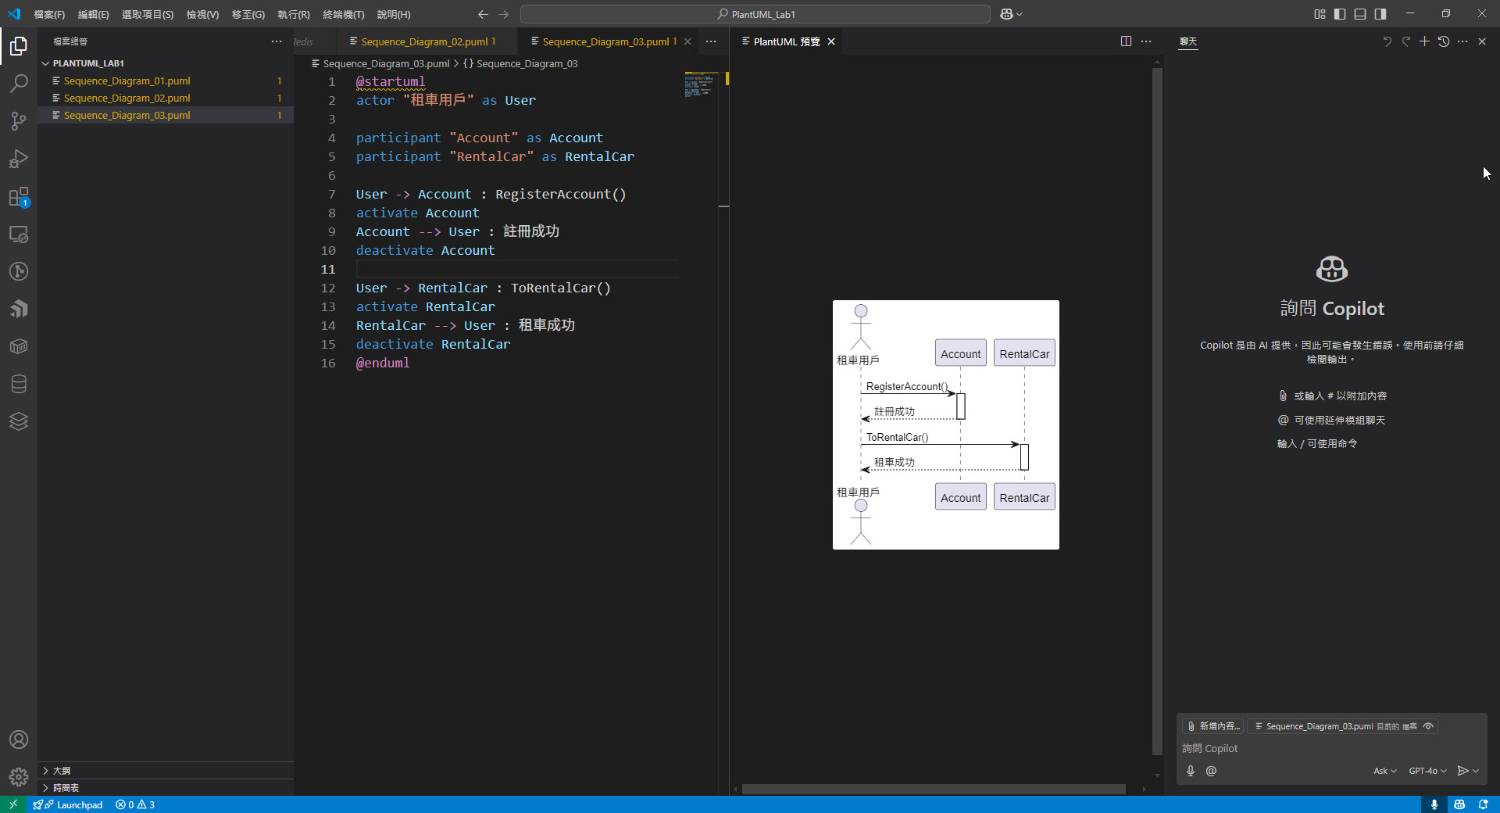
Task: Insert an @ mention in chat
Action: (1211, 771)
